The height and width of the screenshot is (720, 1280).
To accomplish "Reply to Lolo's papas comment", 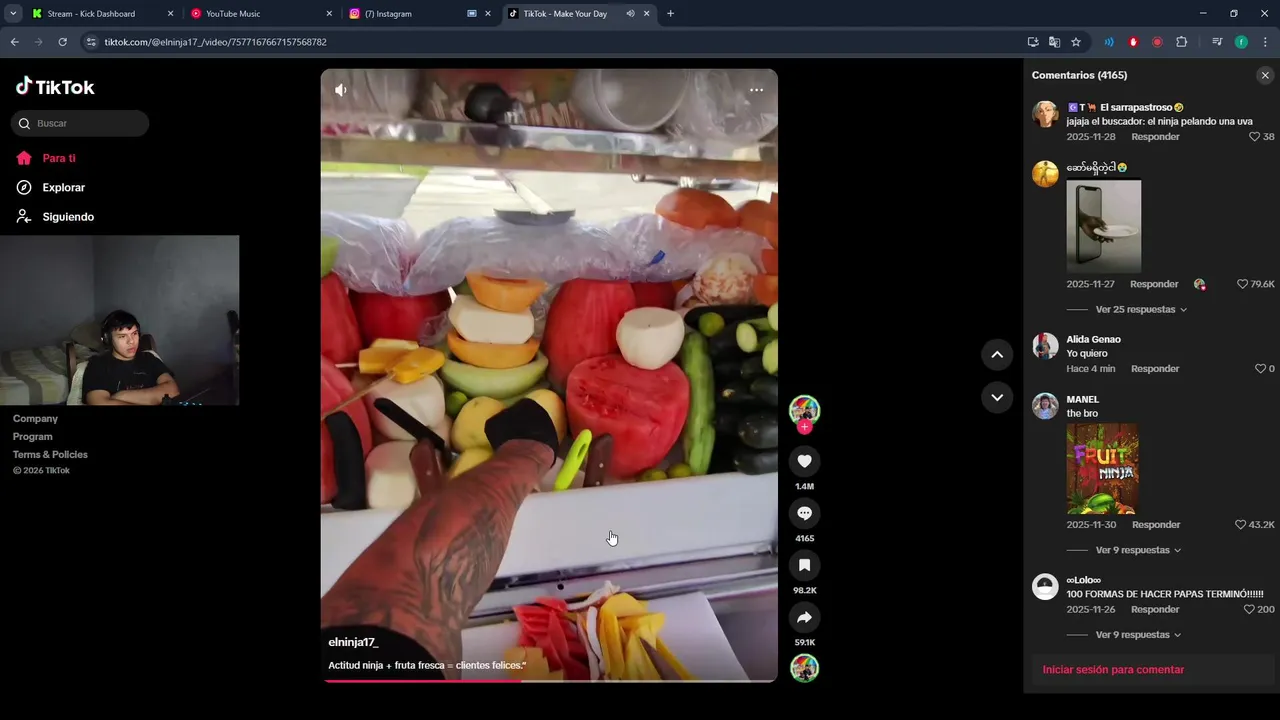I will pyautogui.click(x=1155, y=610).
